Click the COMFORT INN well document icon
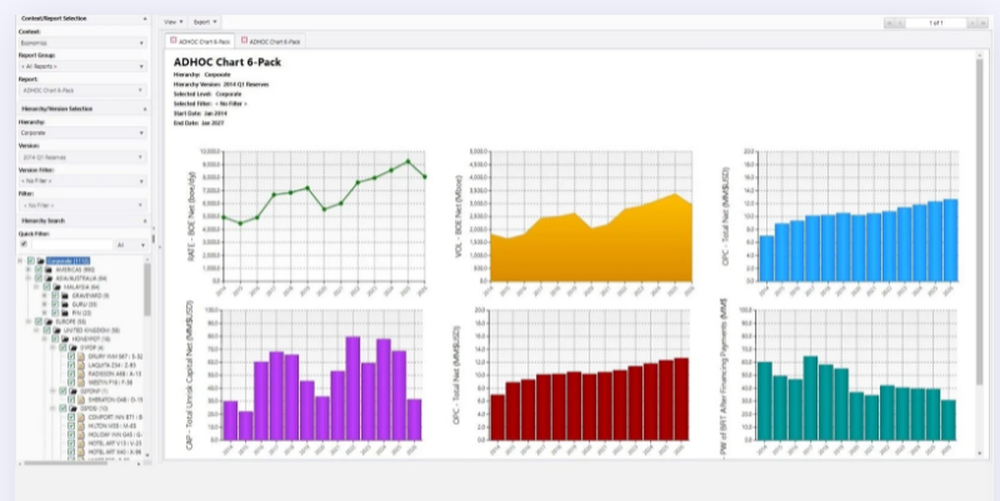This screenshot has width=1000, height=501. point(81,418)
